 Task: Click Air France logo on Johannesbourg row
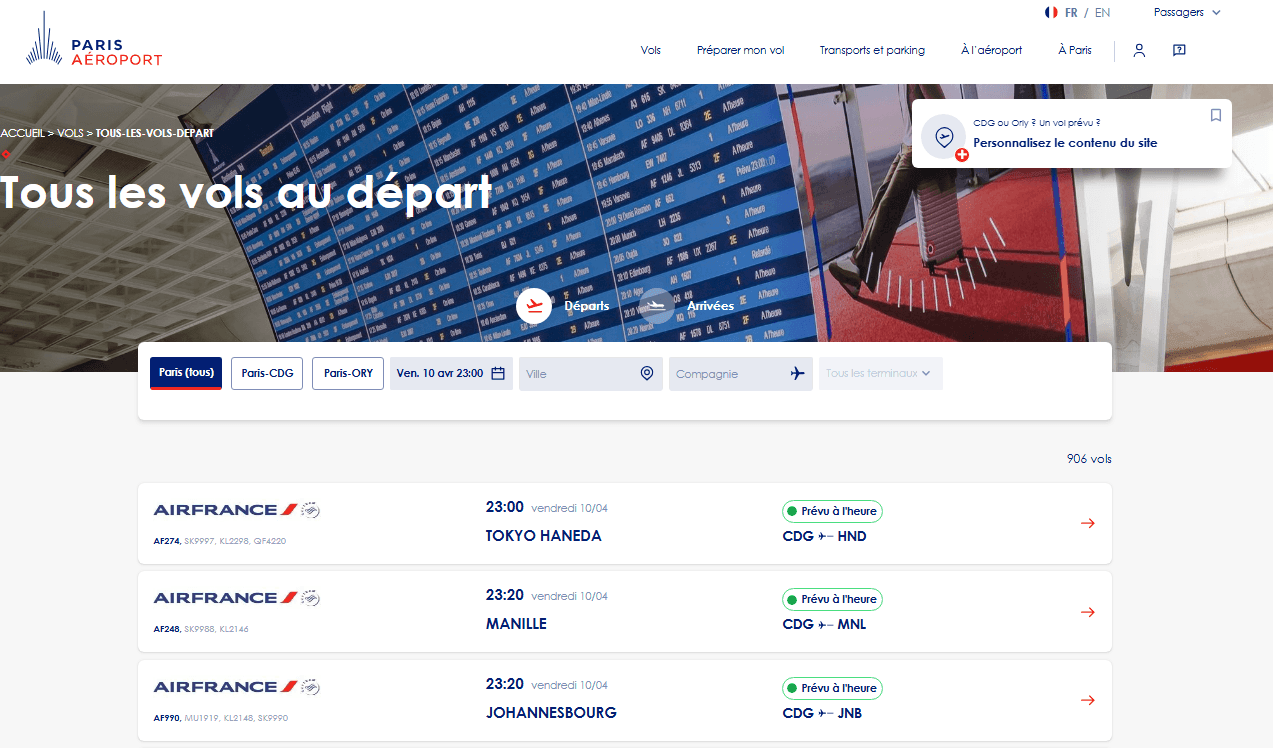click(225, 687)
